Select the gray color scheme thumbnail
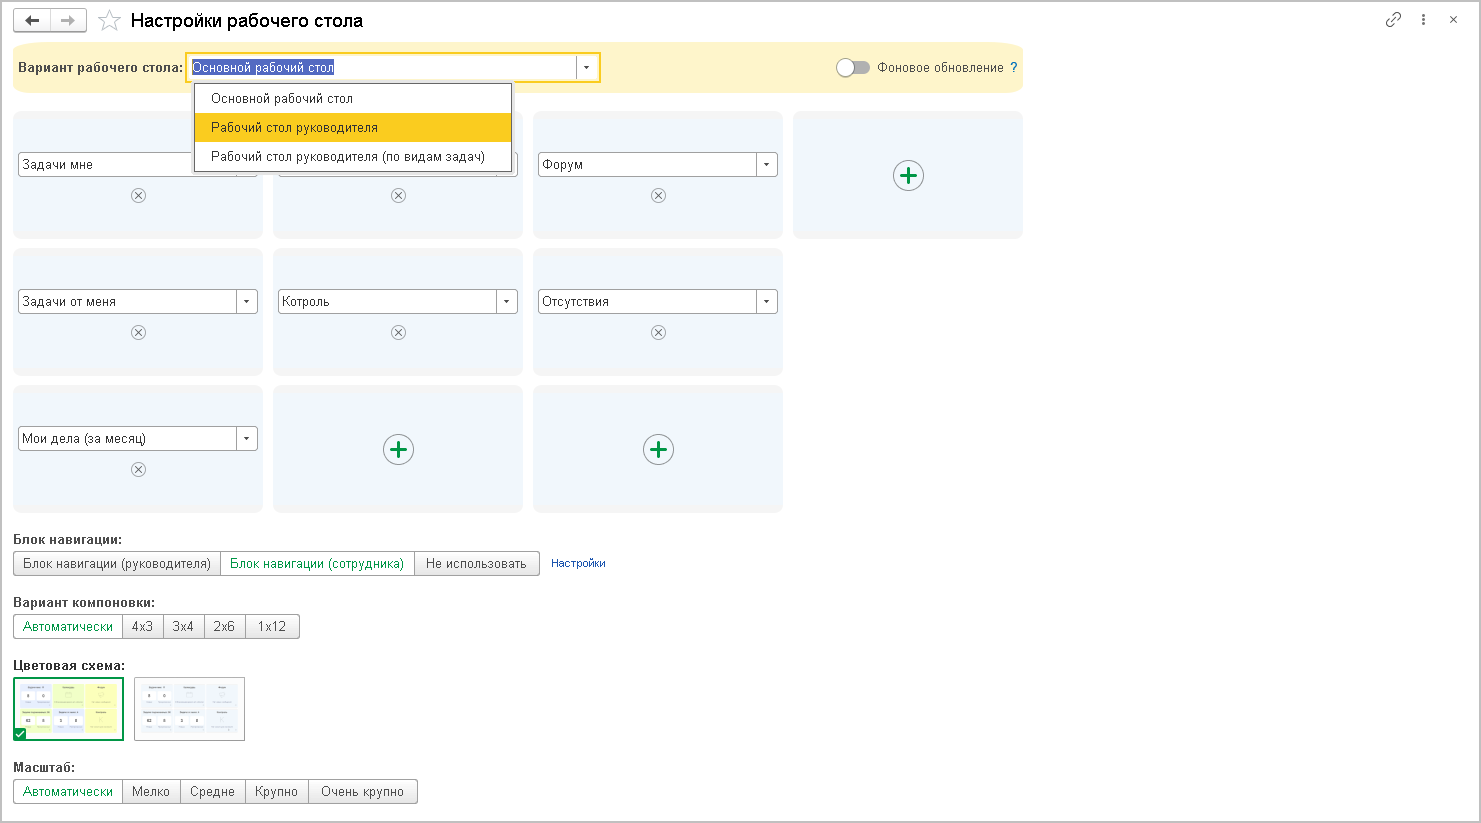 (x=189, y=709)
